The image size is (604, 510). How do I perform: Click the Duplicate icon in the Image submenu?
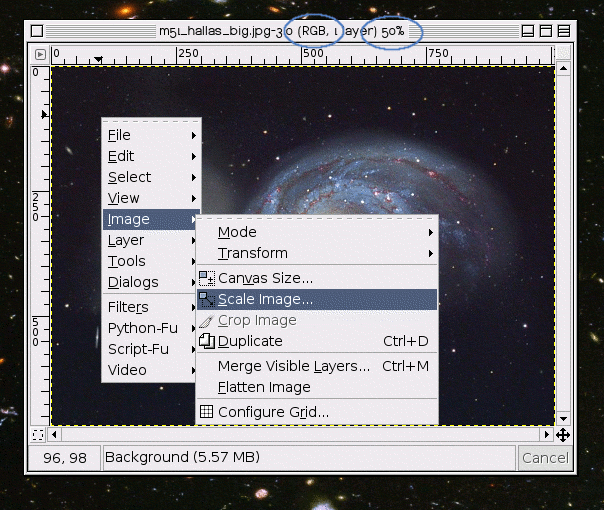(x=207, y=341)
